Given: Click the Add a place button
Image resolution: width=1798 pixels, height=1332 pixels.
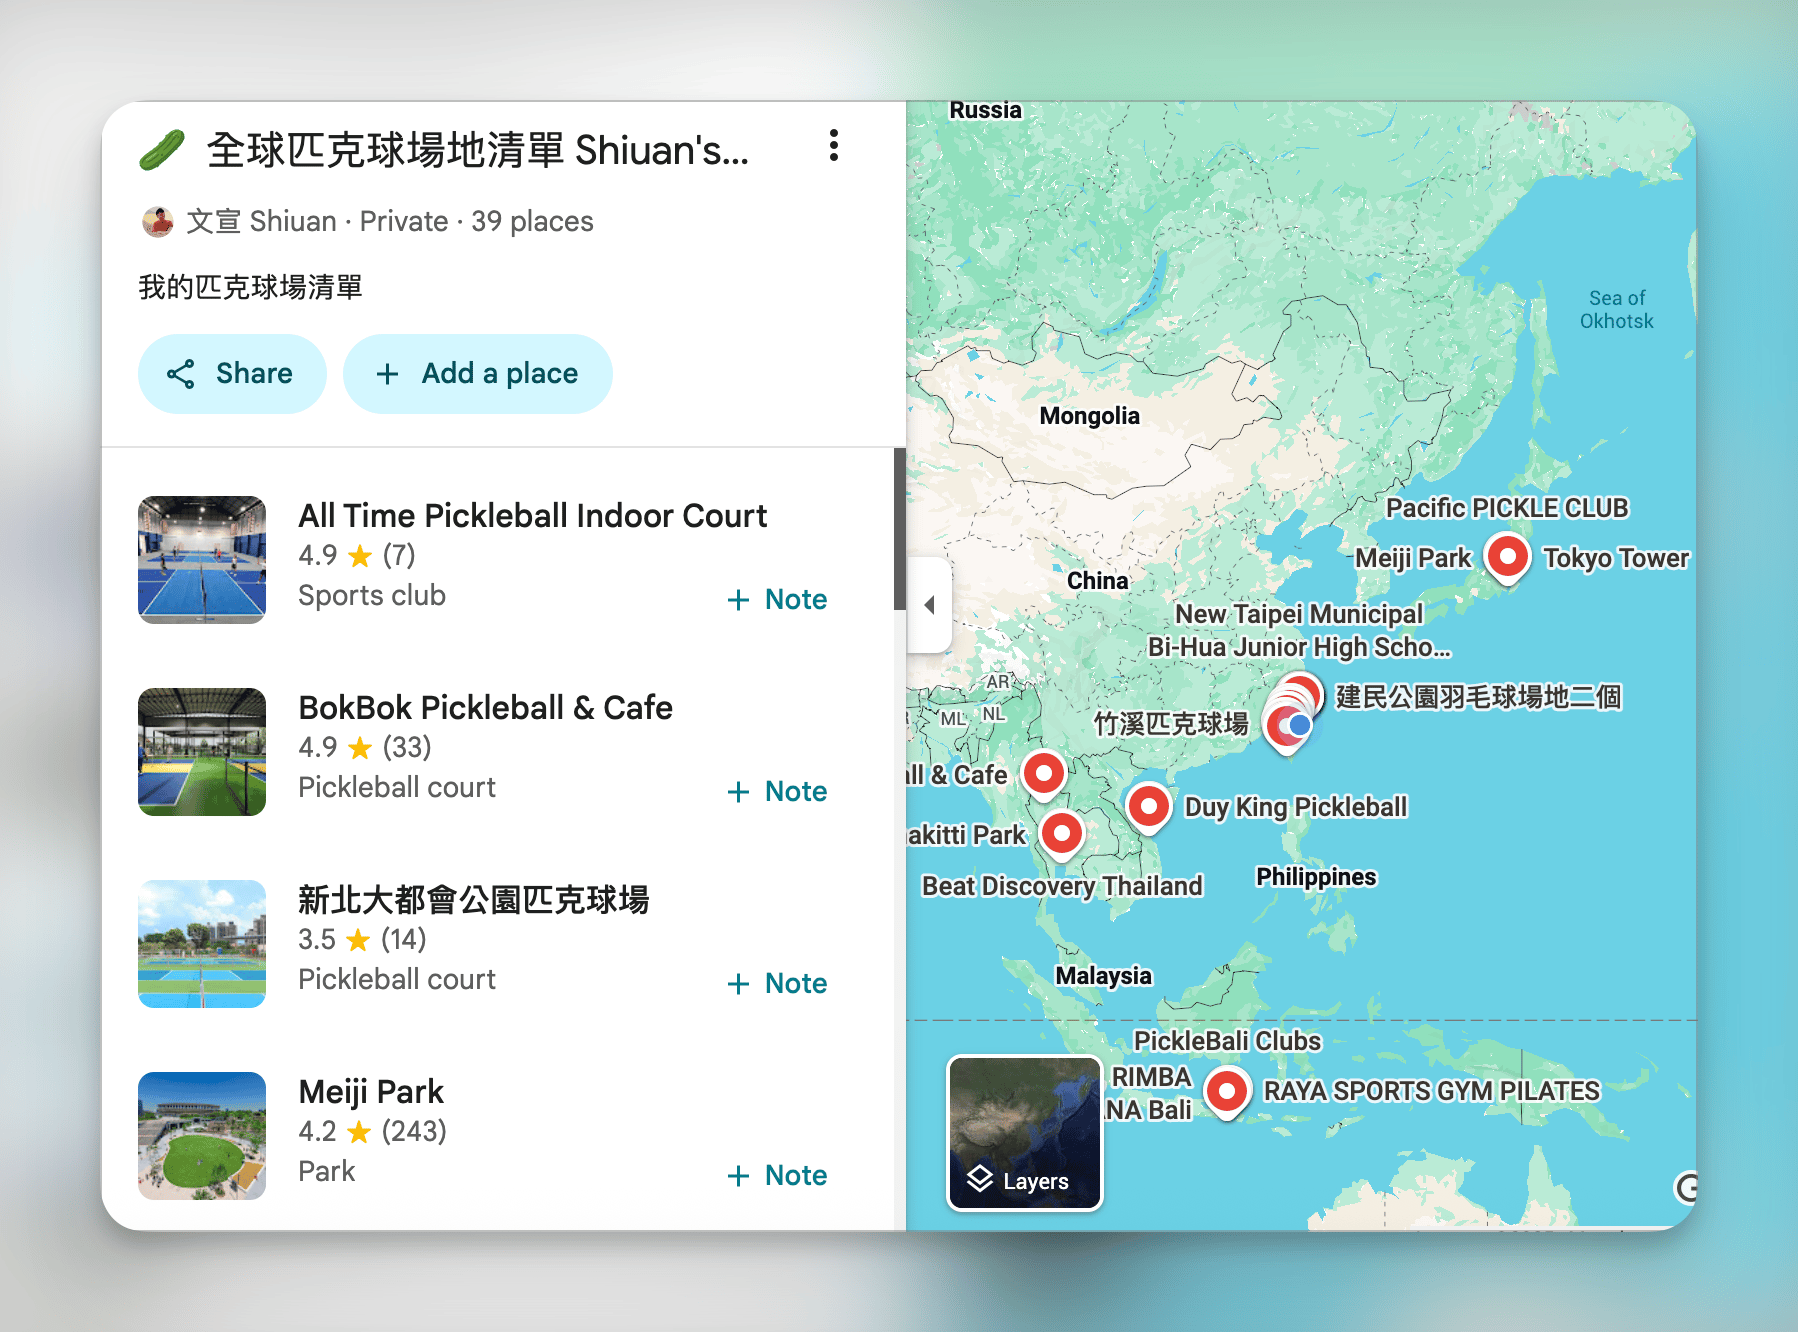Looking at the screenshot, I should point(477,374).
